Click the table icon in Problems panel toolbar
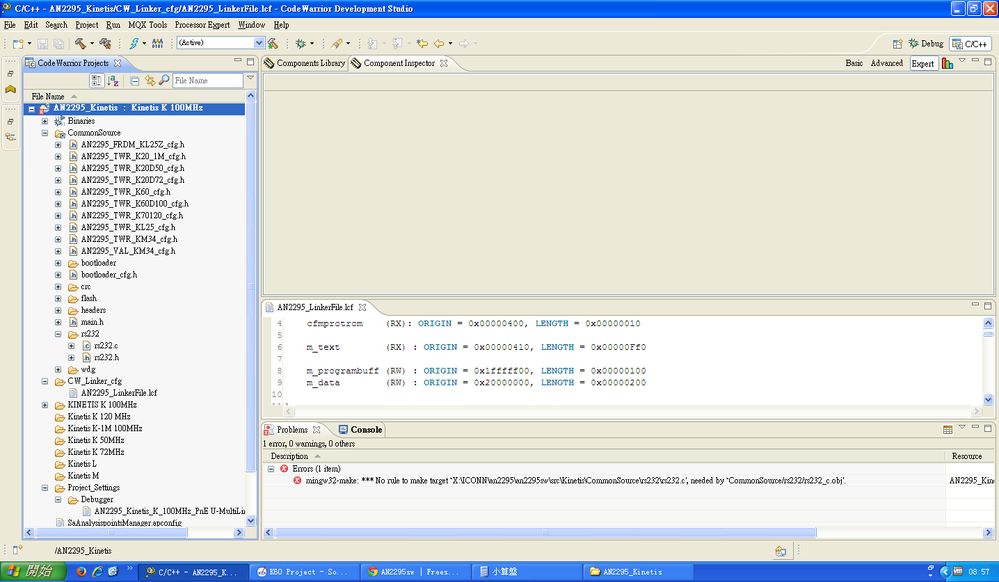999x582 pixels. point(947,430)
